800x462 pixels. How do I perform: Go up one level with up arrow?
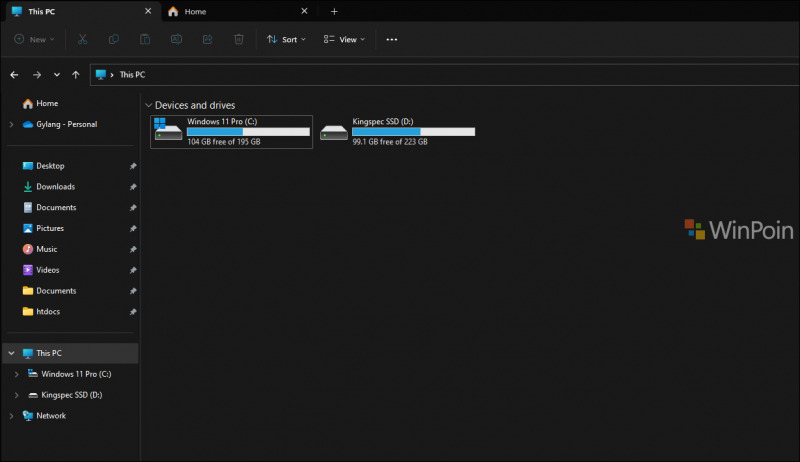coord(76,74)
